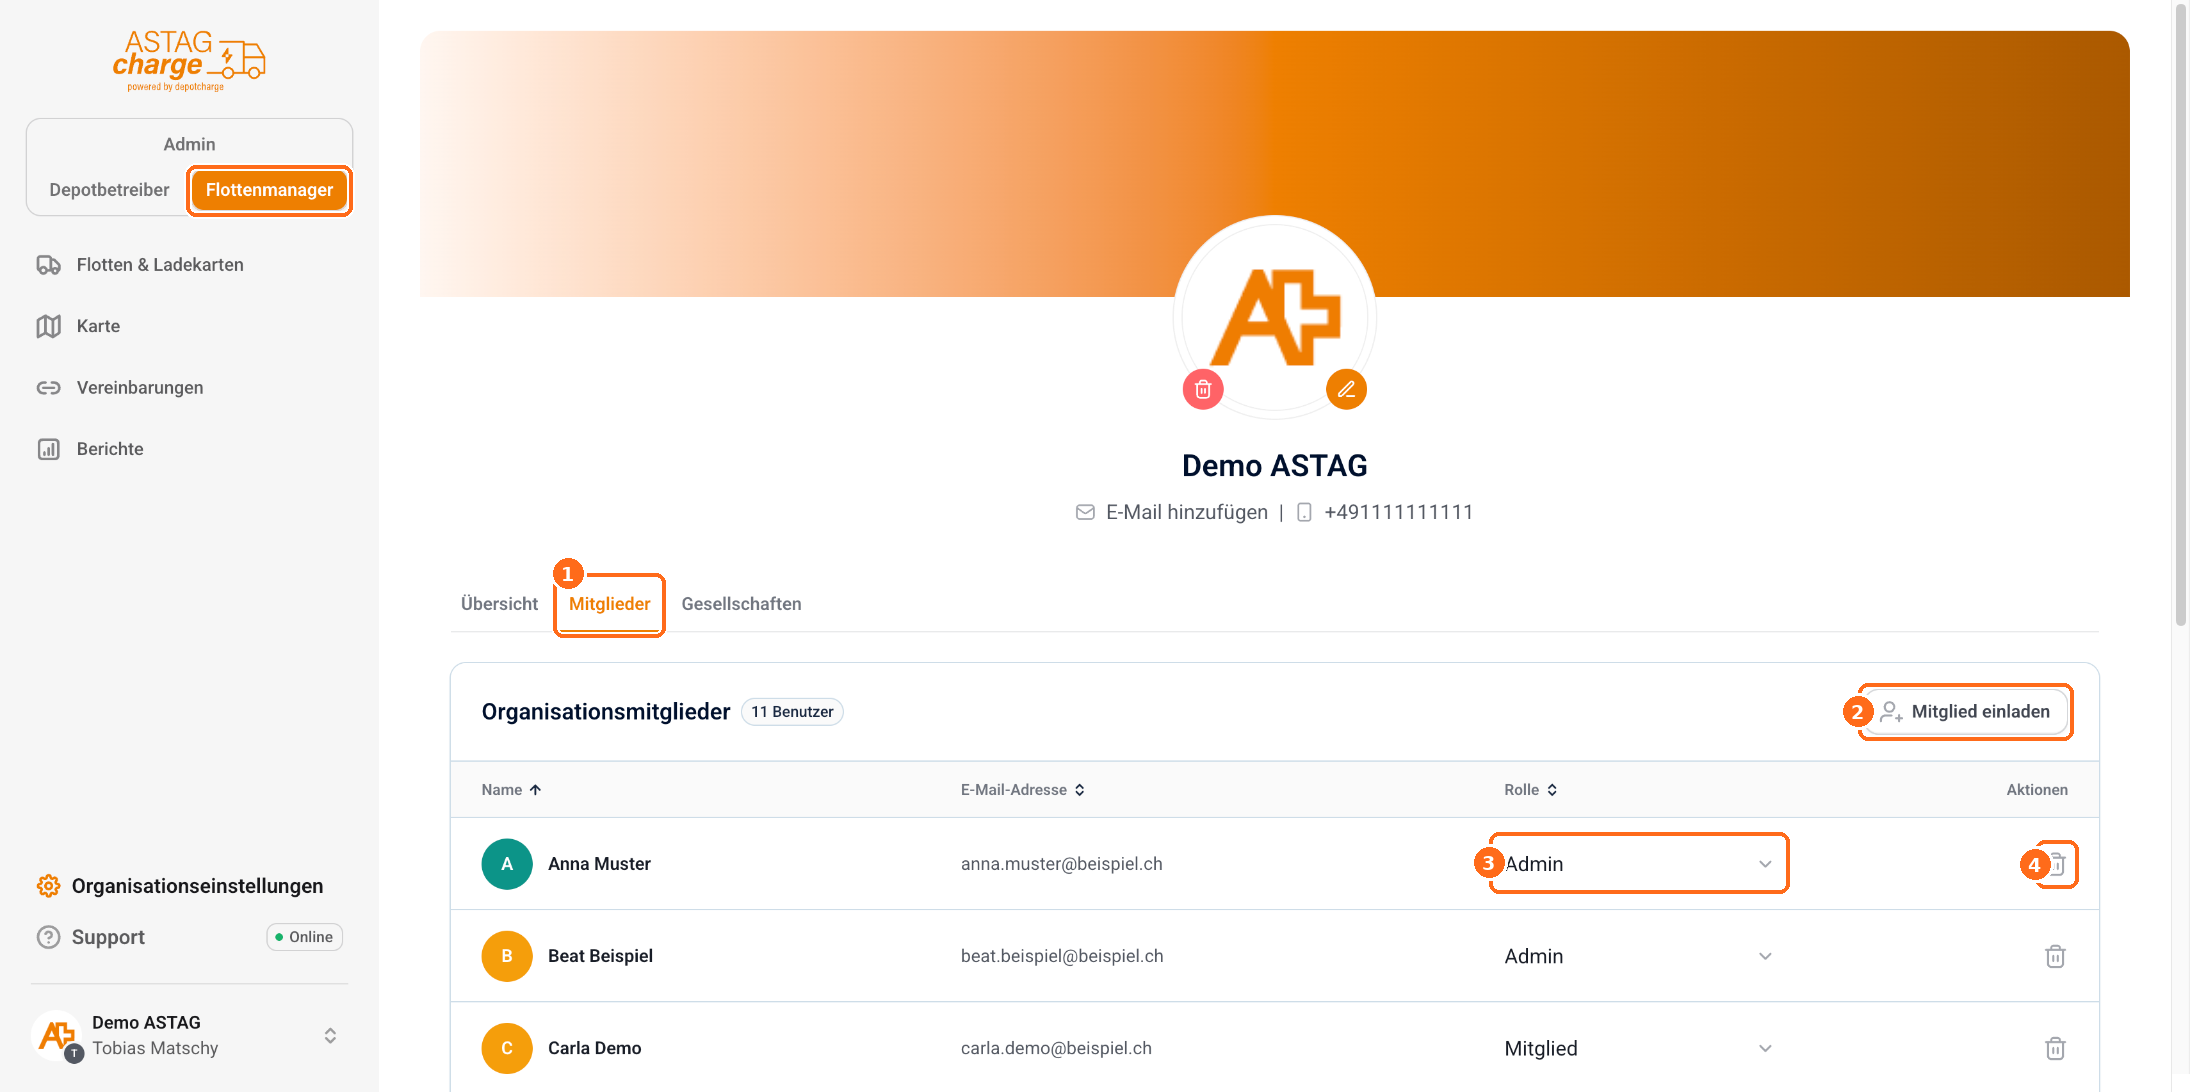This screenshot has width=2190, height=1092.
Task: Click the ASTAG charge logo
Action: pos(189,60)
